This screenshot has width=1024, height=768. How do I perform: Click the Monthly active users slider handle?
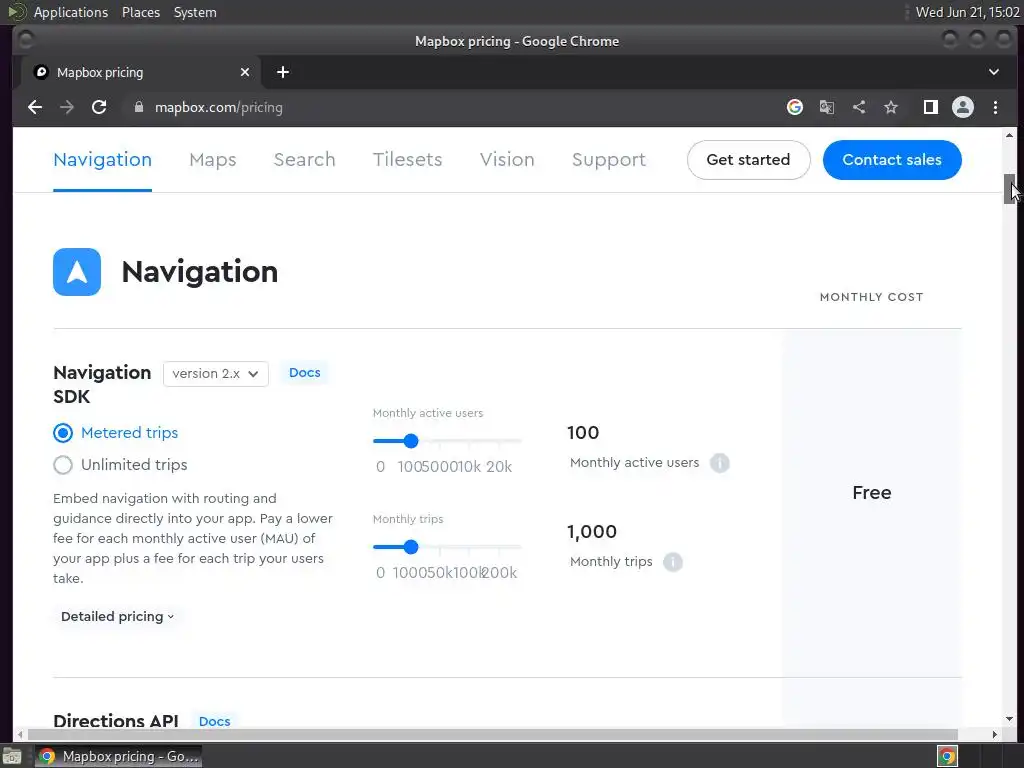tap(411, 441)
